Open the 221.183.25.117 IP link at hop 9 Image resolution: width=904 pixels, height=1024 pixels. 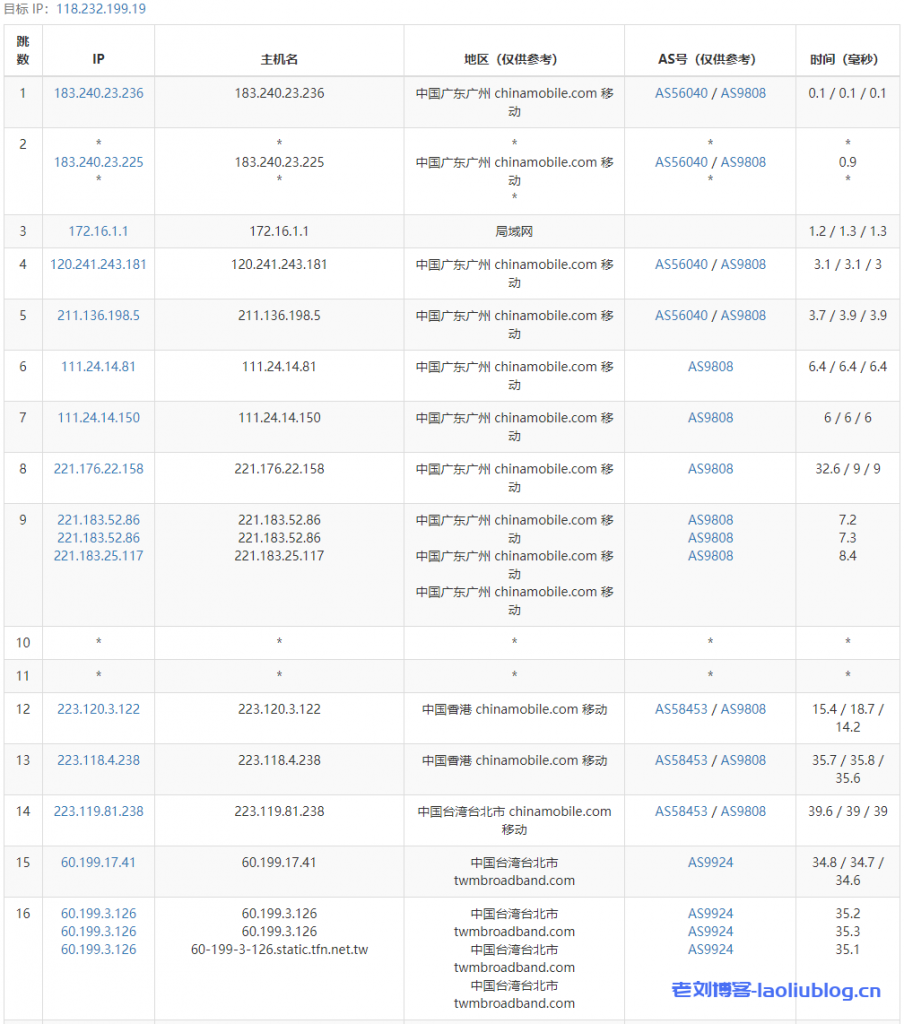click(x=98, y=555)
